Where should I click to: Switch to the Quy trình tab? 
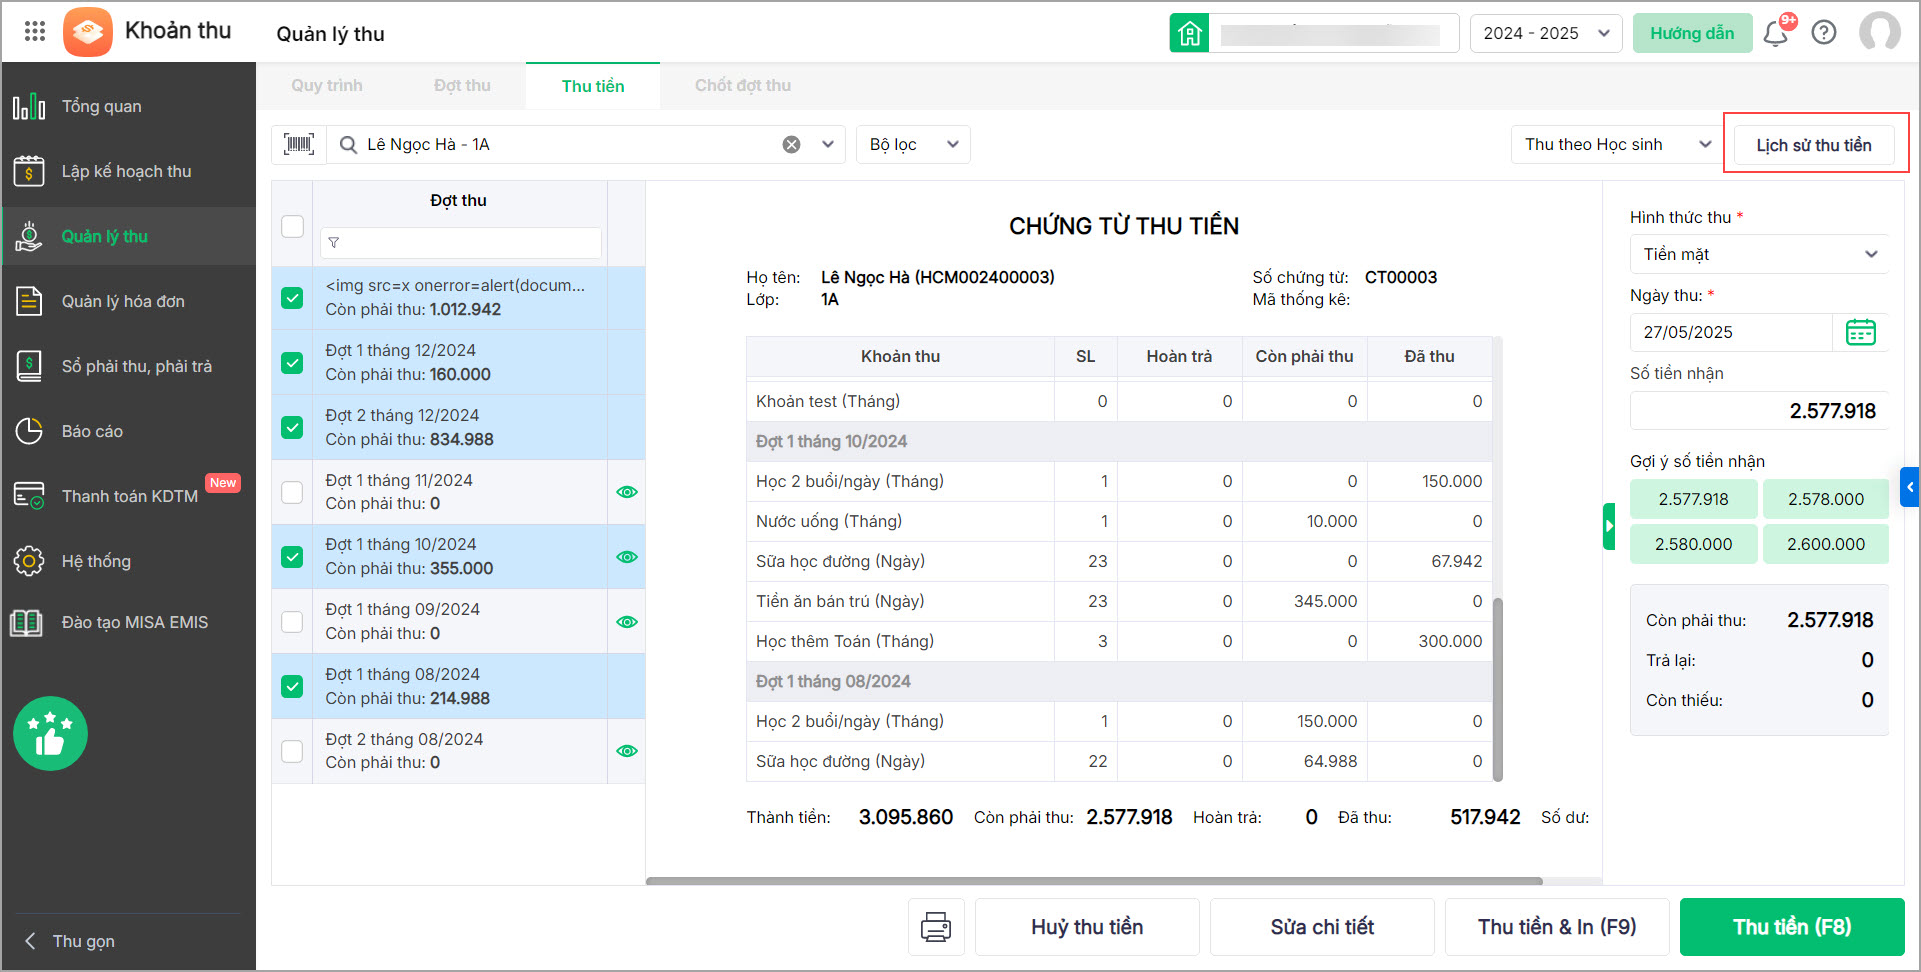click(327, 86)
